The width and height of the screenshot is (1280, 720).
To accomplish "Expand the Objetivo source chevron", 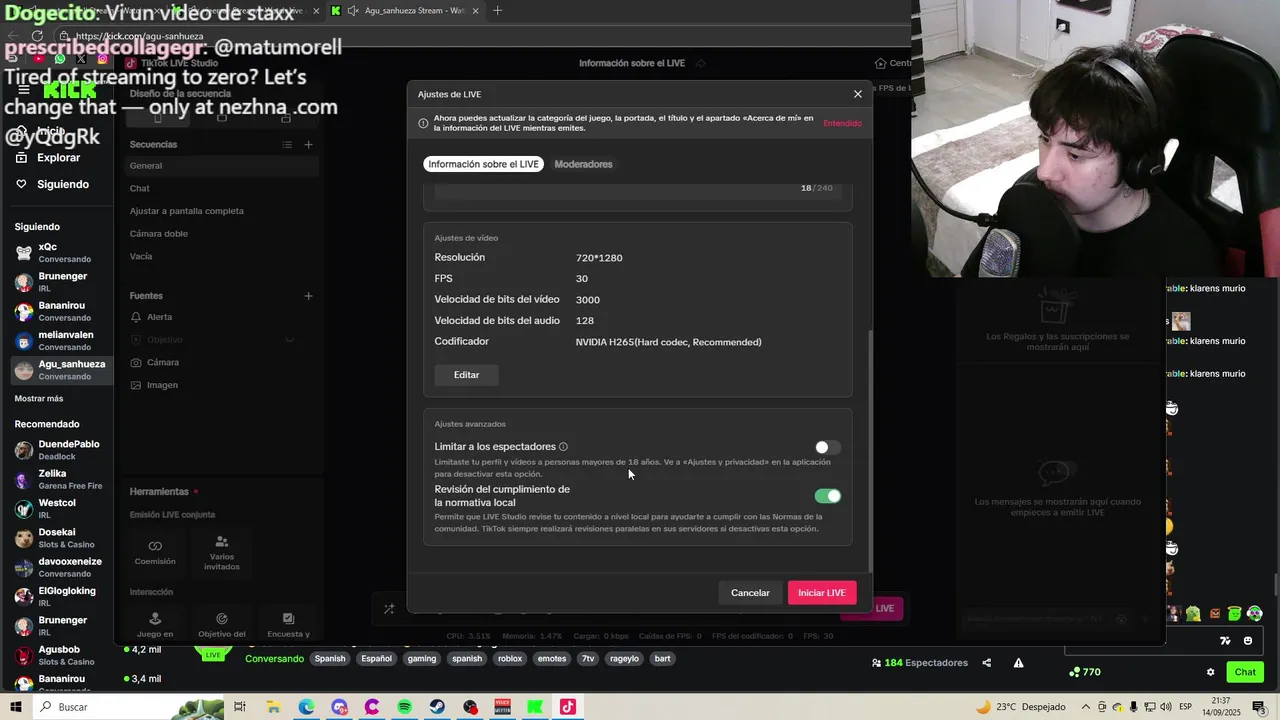I will click(289, 340).
